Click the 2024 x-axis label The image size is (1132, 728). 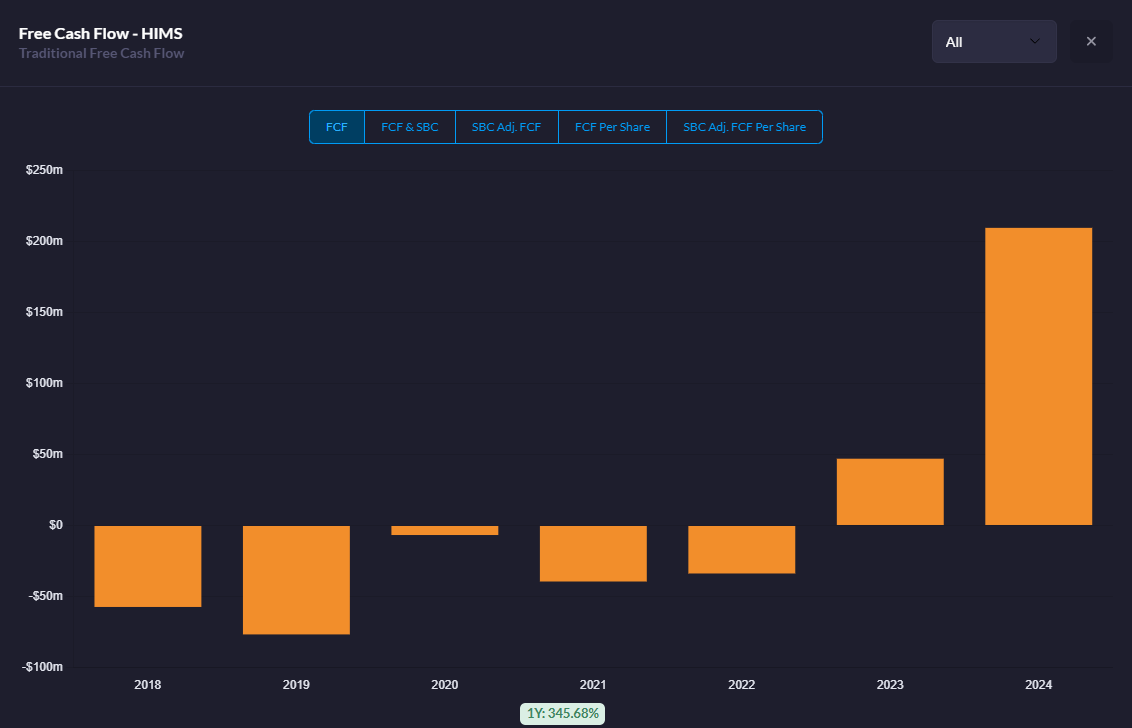click(1038, 685)
